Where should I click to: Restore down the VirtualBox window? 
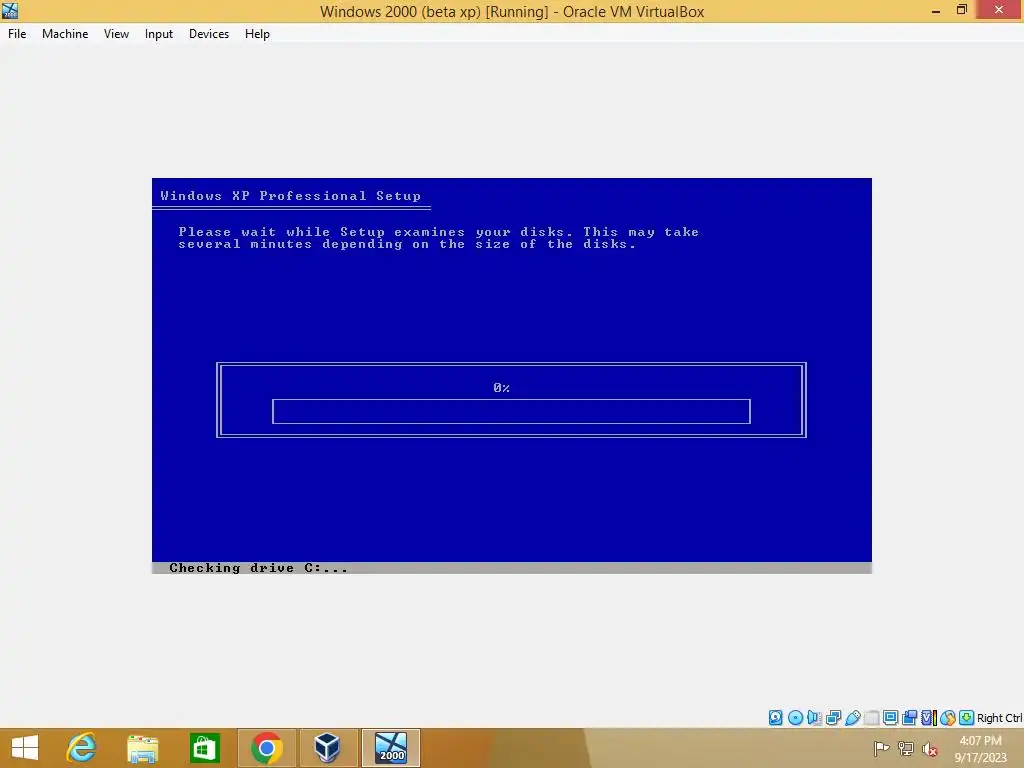(962, 10)
